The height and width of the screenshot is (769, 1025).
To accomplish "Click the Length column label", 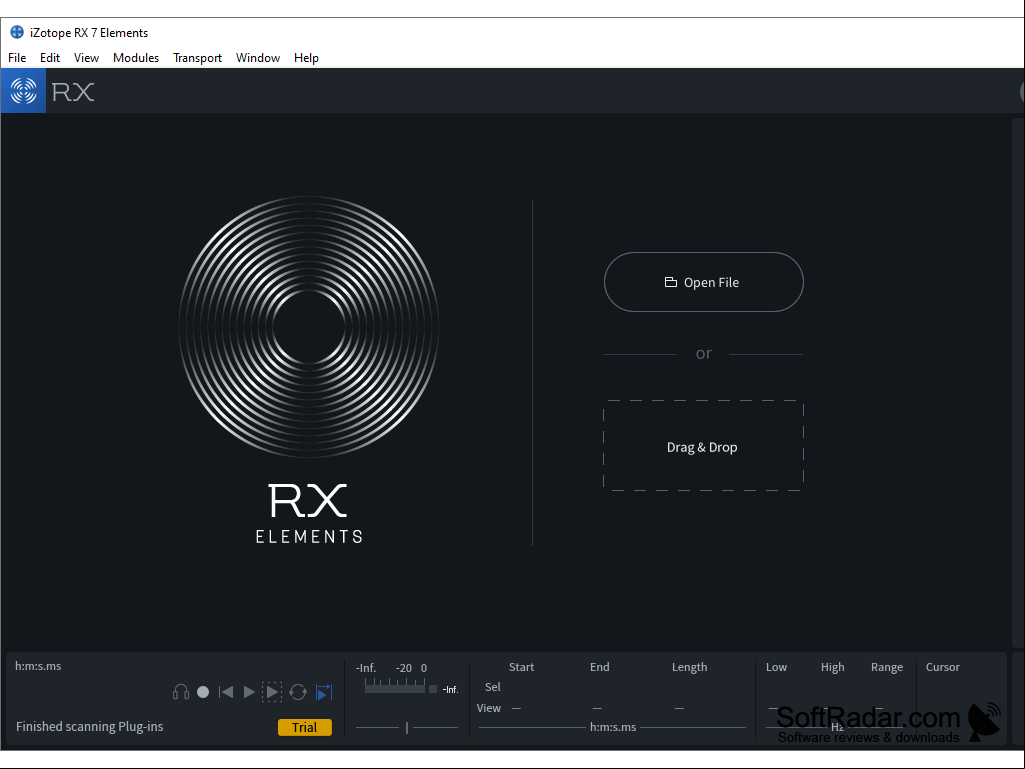I will point(690,667).
